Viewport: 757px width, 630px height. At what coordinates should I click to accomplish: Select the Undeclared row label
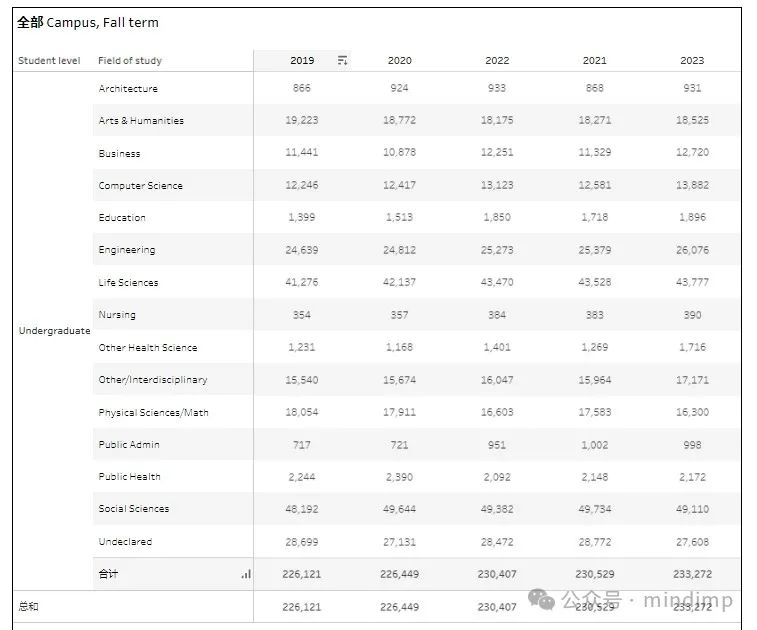tap(125, 542)
